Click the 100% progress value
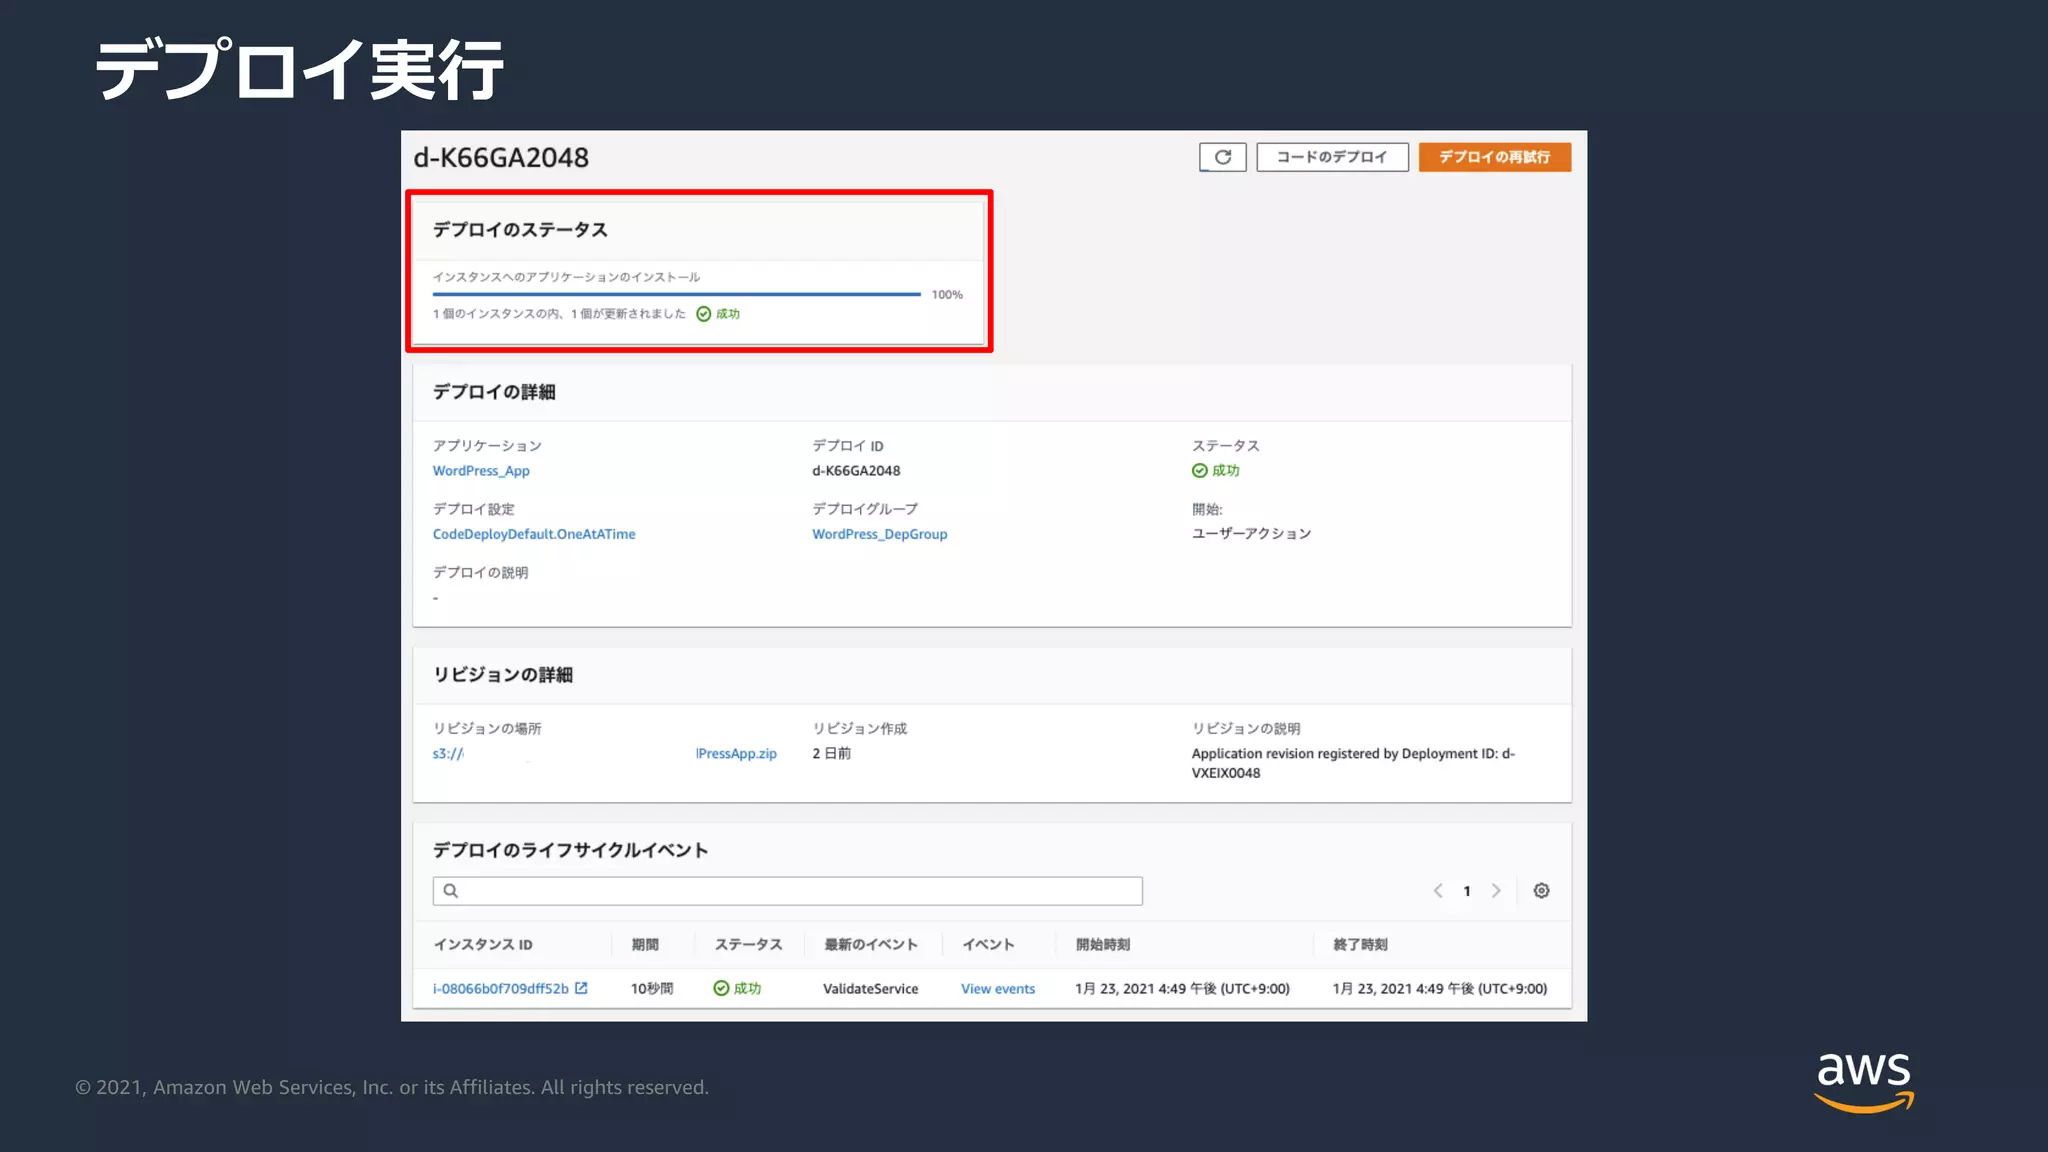 point(947,295)
